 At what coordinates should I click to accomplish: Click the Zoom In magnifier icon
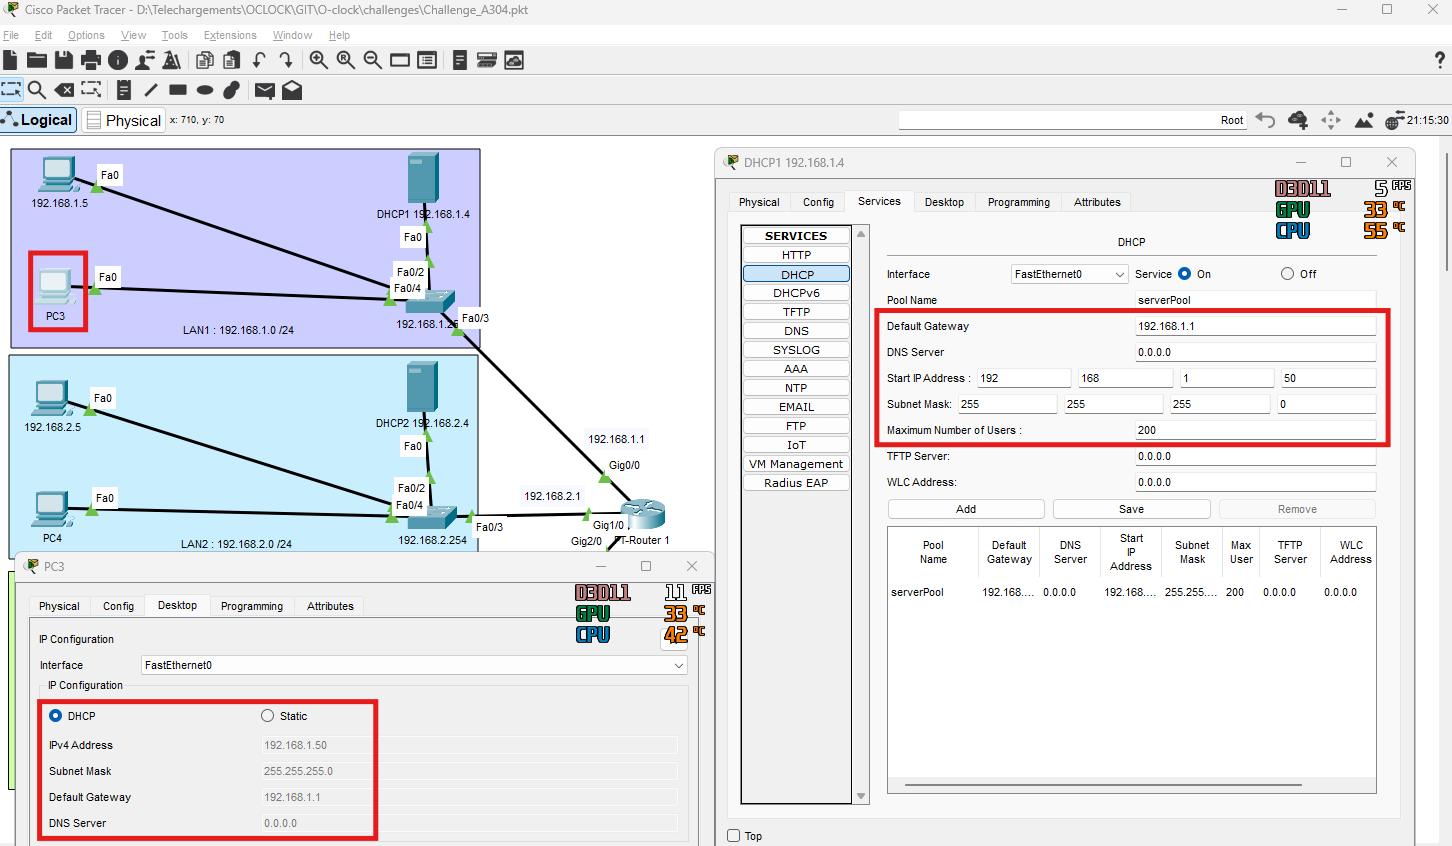319,61
